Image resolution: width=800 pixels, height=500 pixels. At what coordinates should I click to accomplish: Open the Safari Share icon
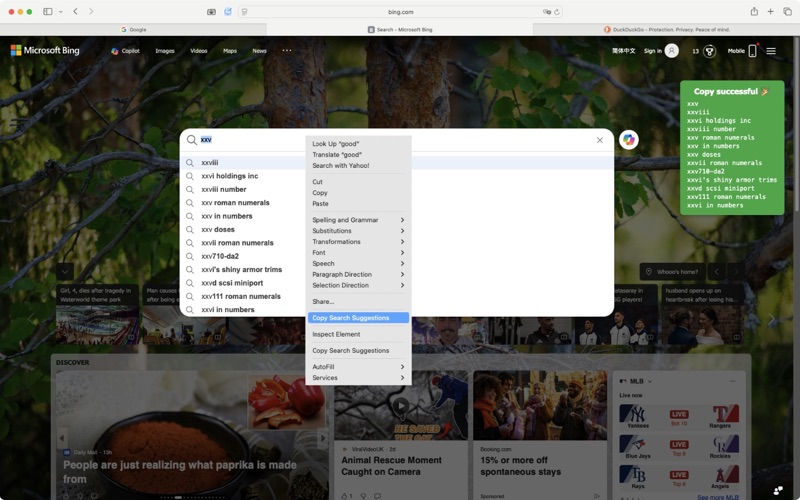tap(753, 12)
